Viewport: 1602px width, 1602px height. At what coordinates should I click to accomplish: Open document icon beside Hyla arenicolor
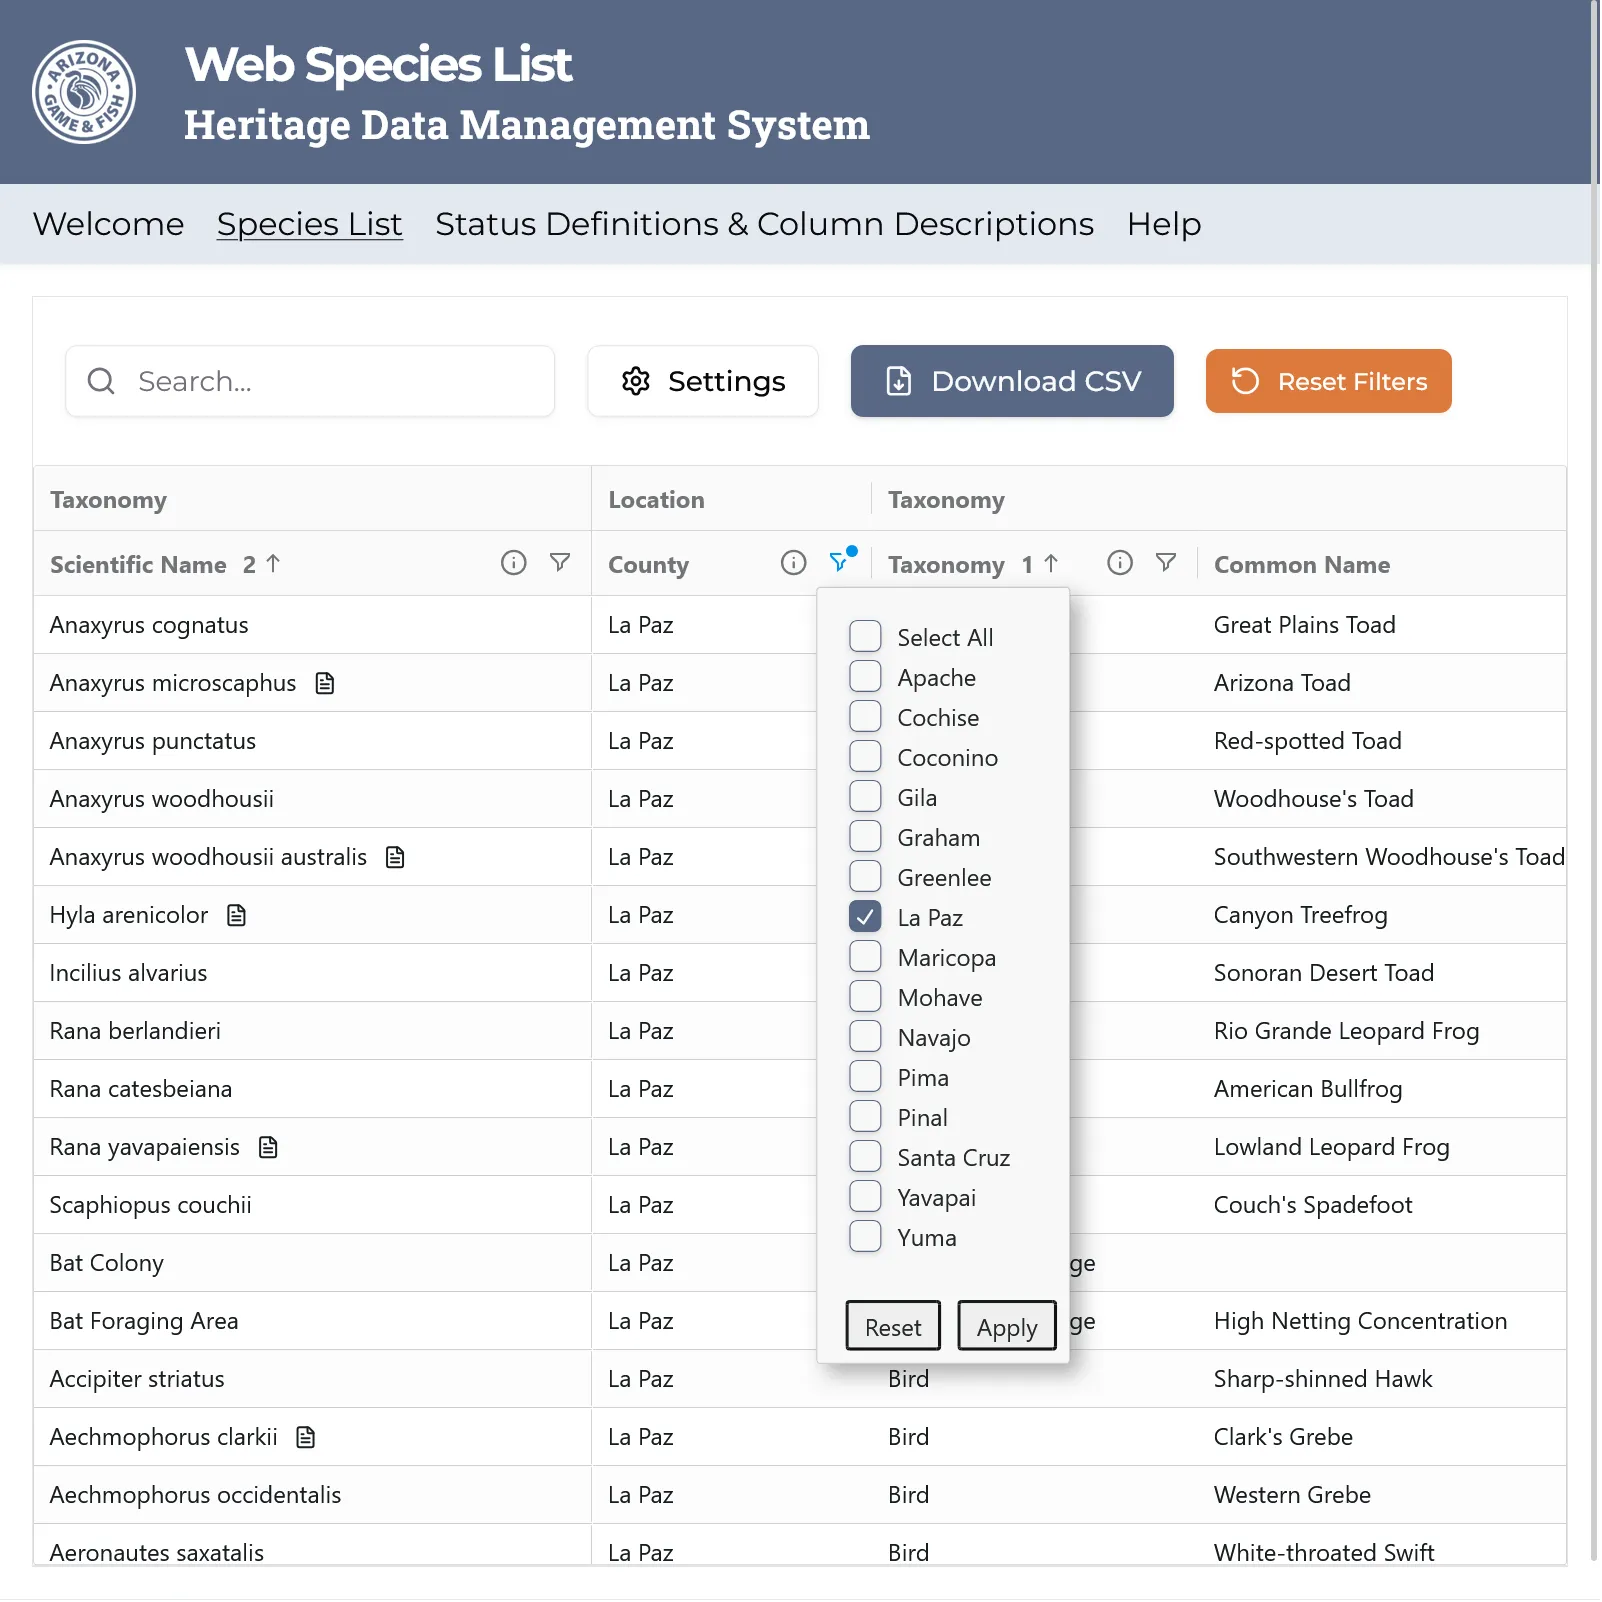(237, 915)
